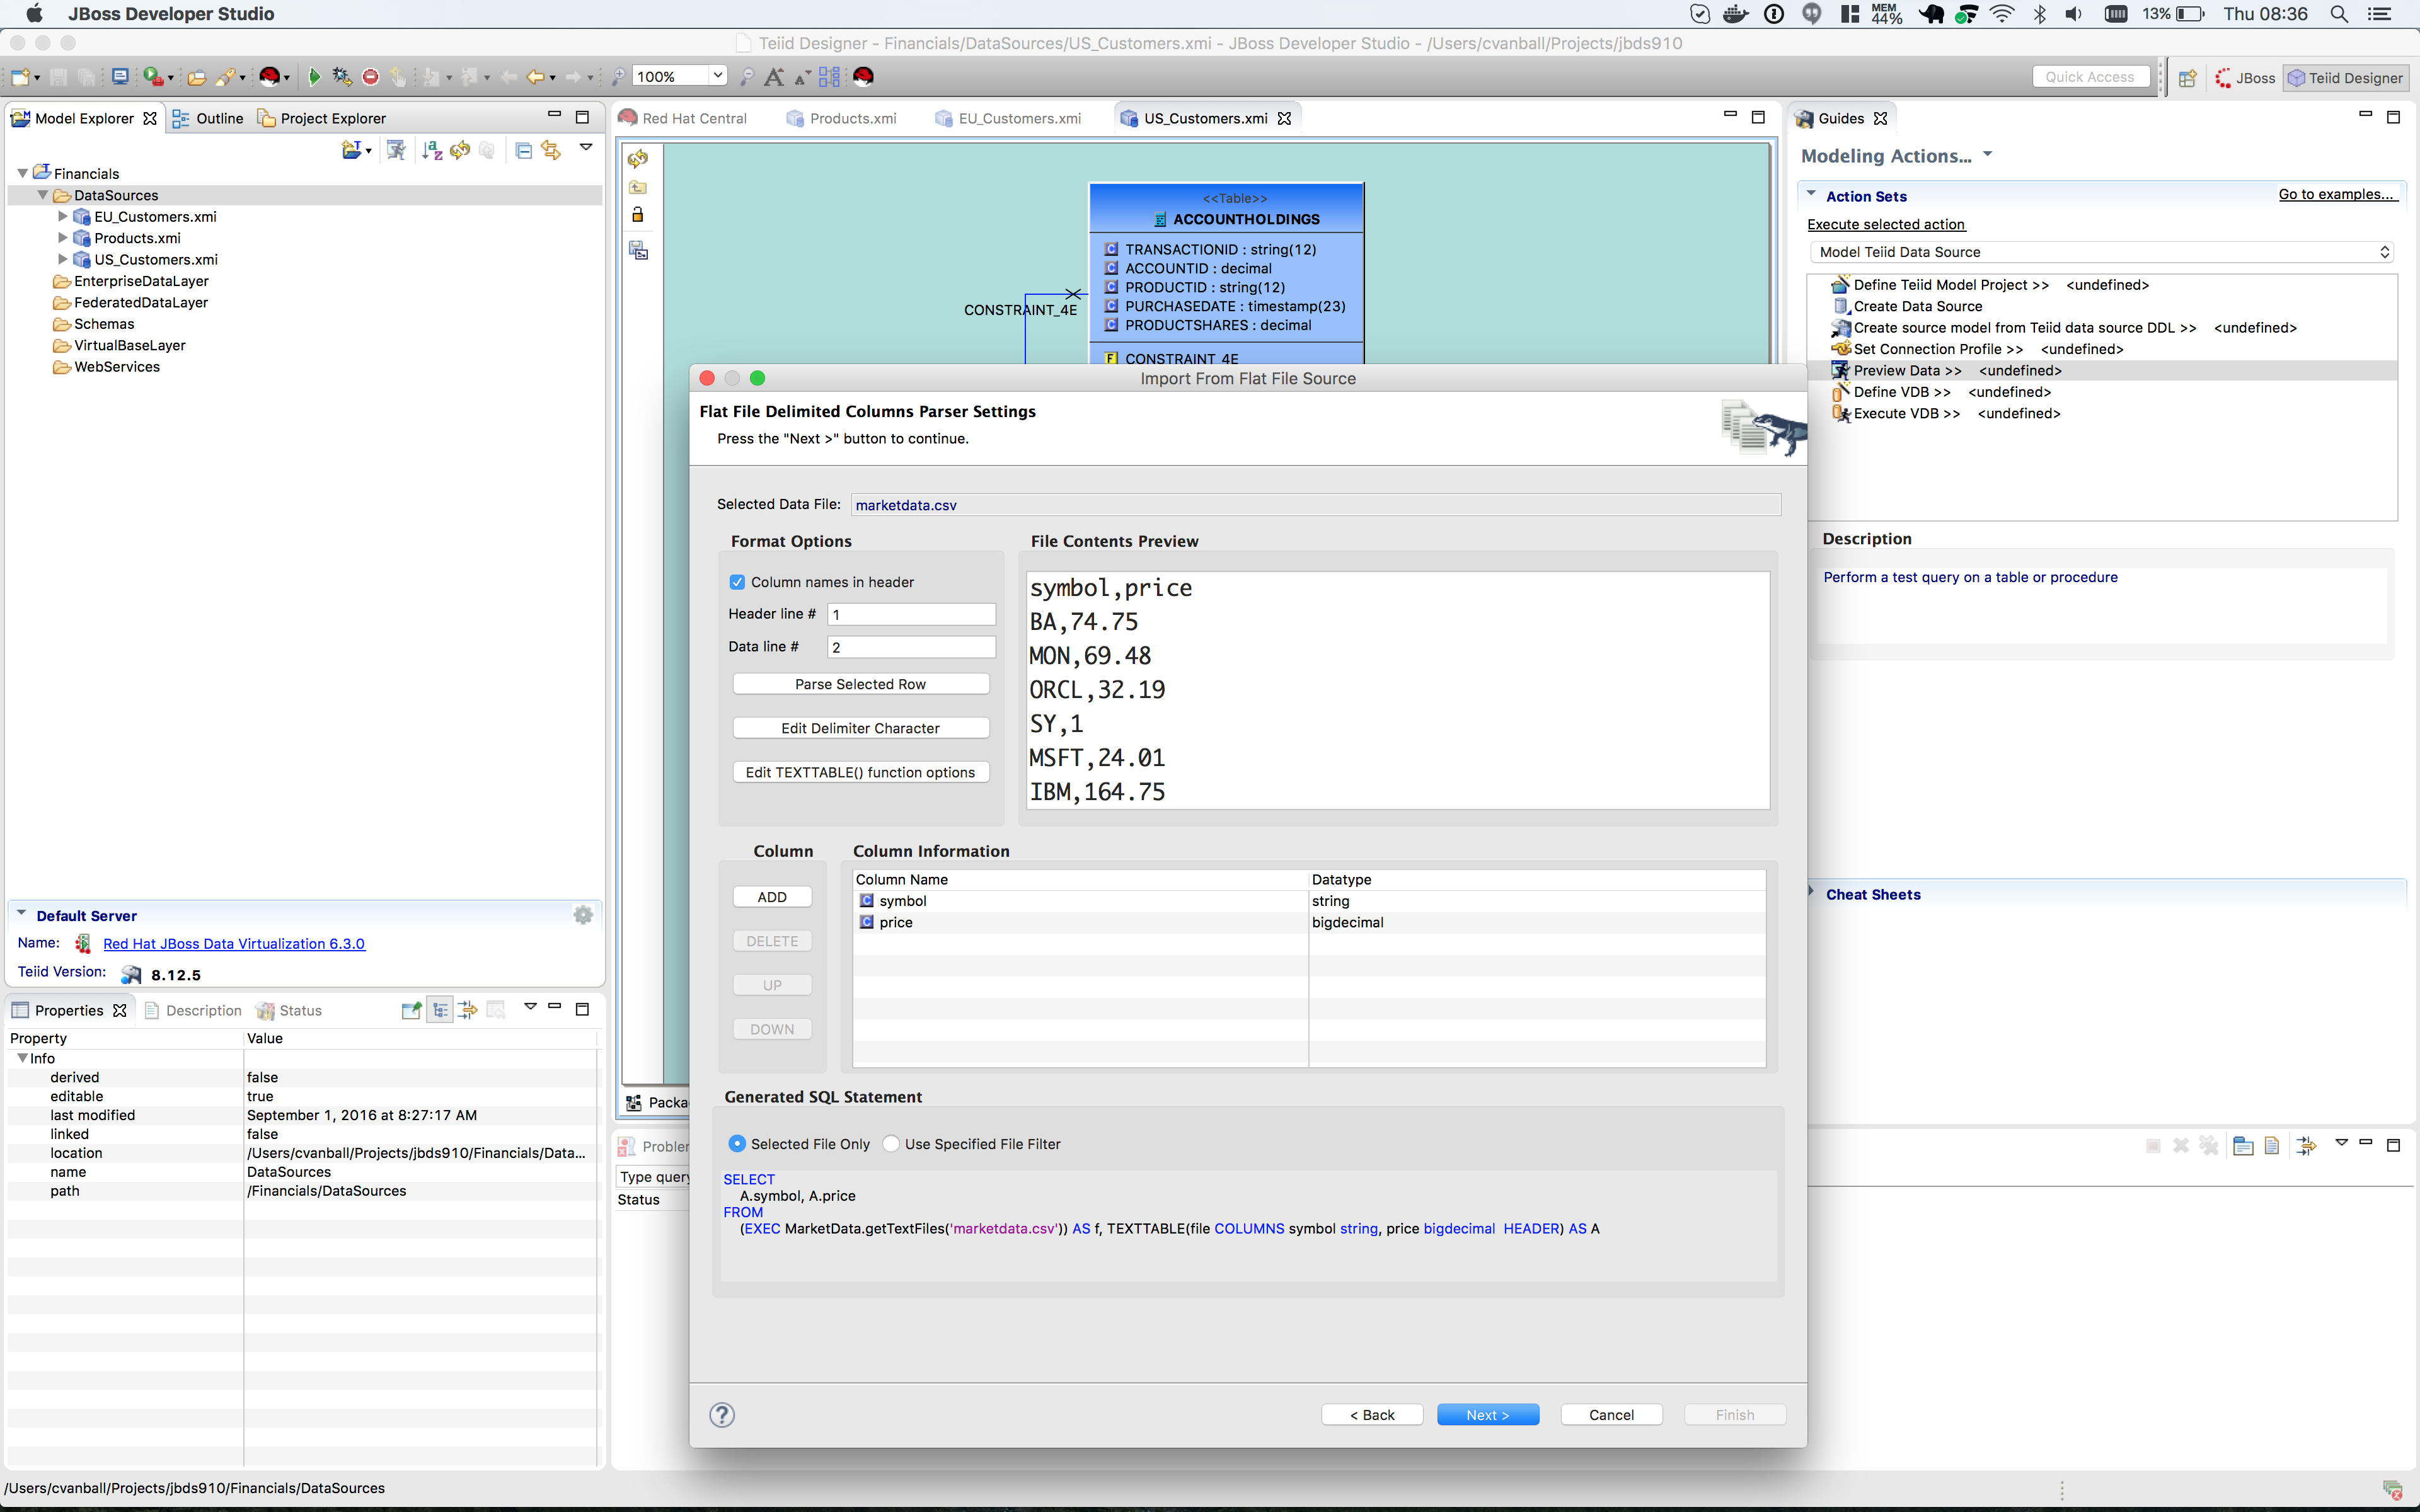Expand the US_Customers.xmi tree node

coord(62,260)
